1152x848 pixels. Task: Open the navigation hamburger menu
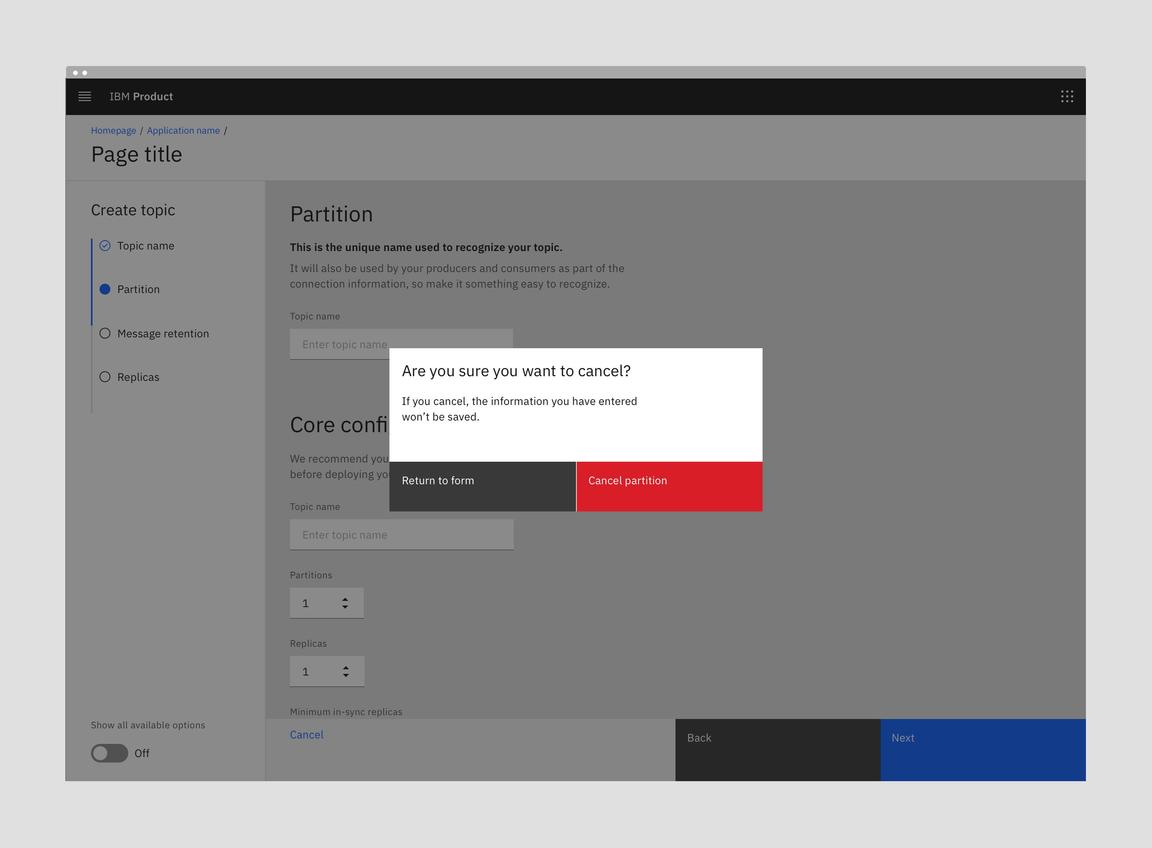pos(84,96)
